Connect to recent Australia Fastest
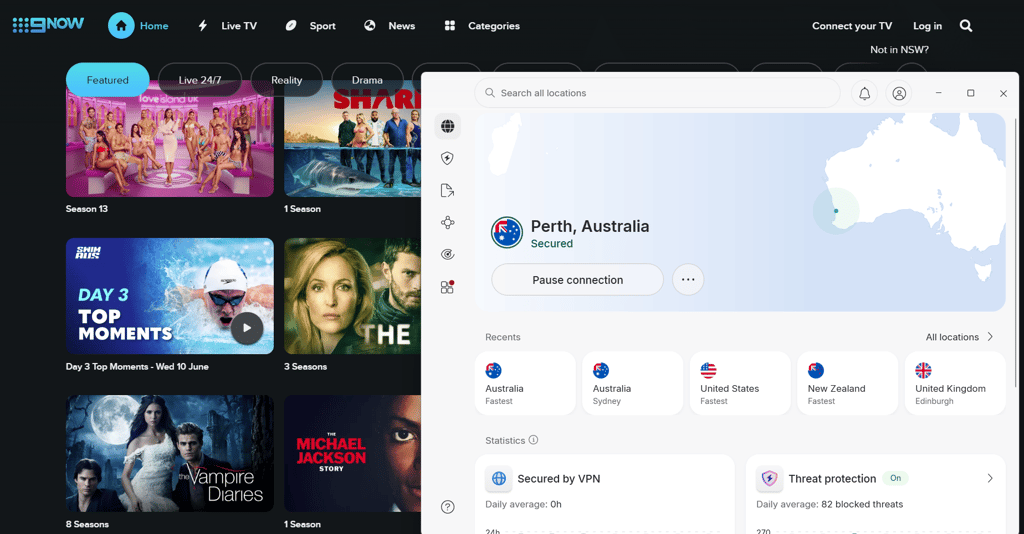1024x534 pixels. coord(525,383)
